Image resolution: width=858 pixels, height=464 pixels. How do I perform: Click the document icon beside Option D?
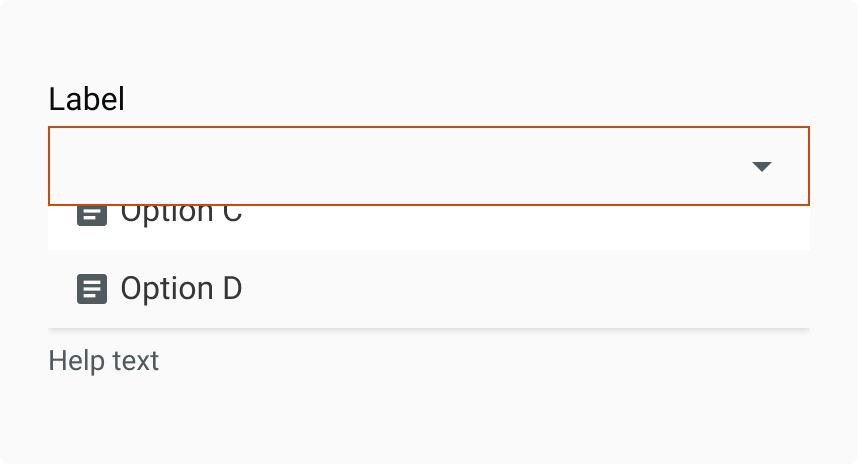92,289
